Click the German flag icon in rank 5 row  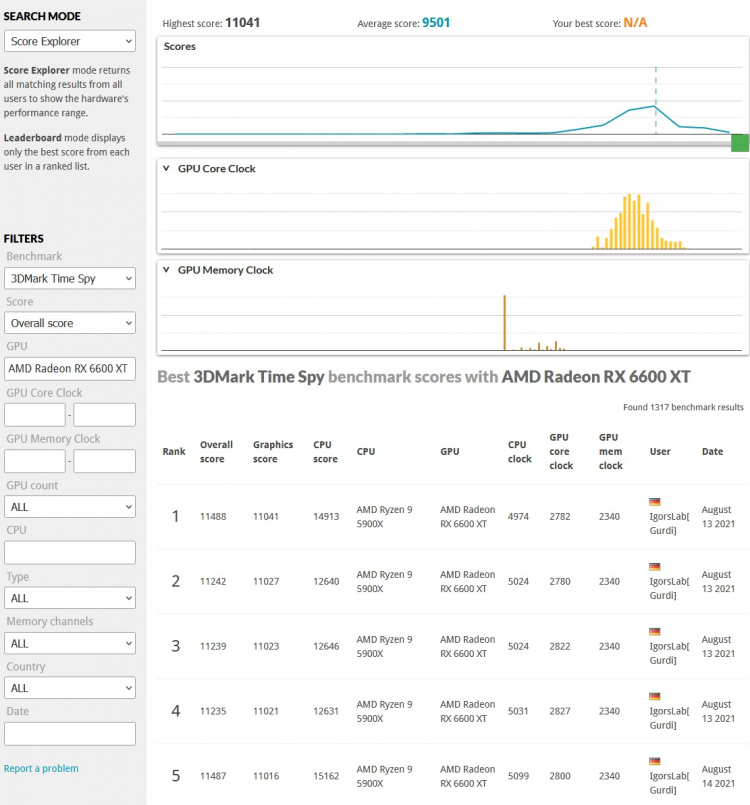[655, 761]
